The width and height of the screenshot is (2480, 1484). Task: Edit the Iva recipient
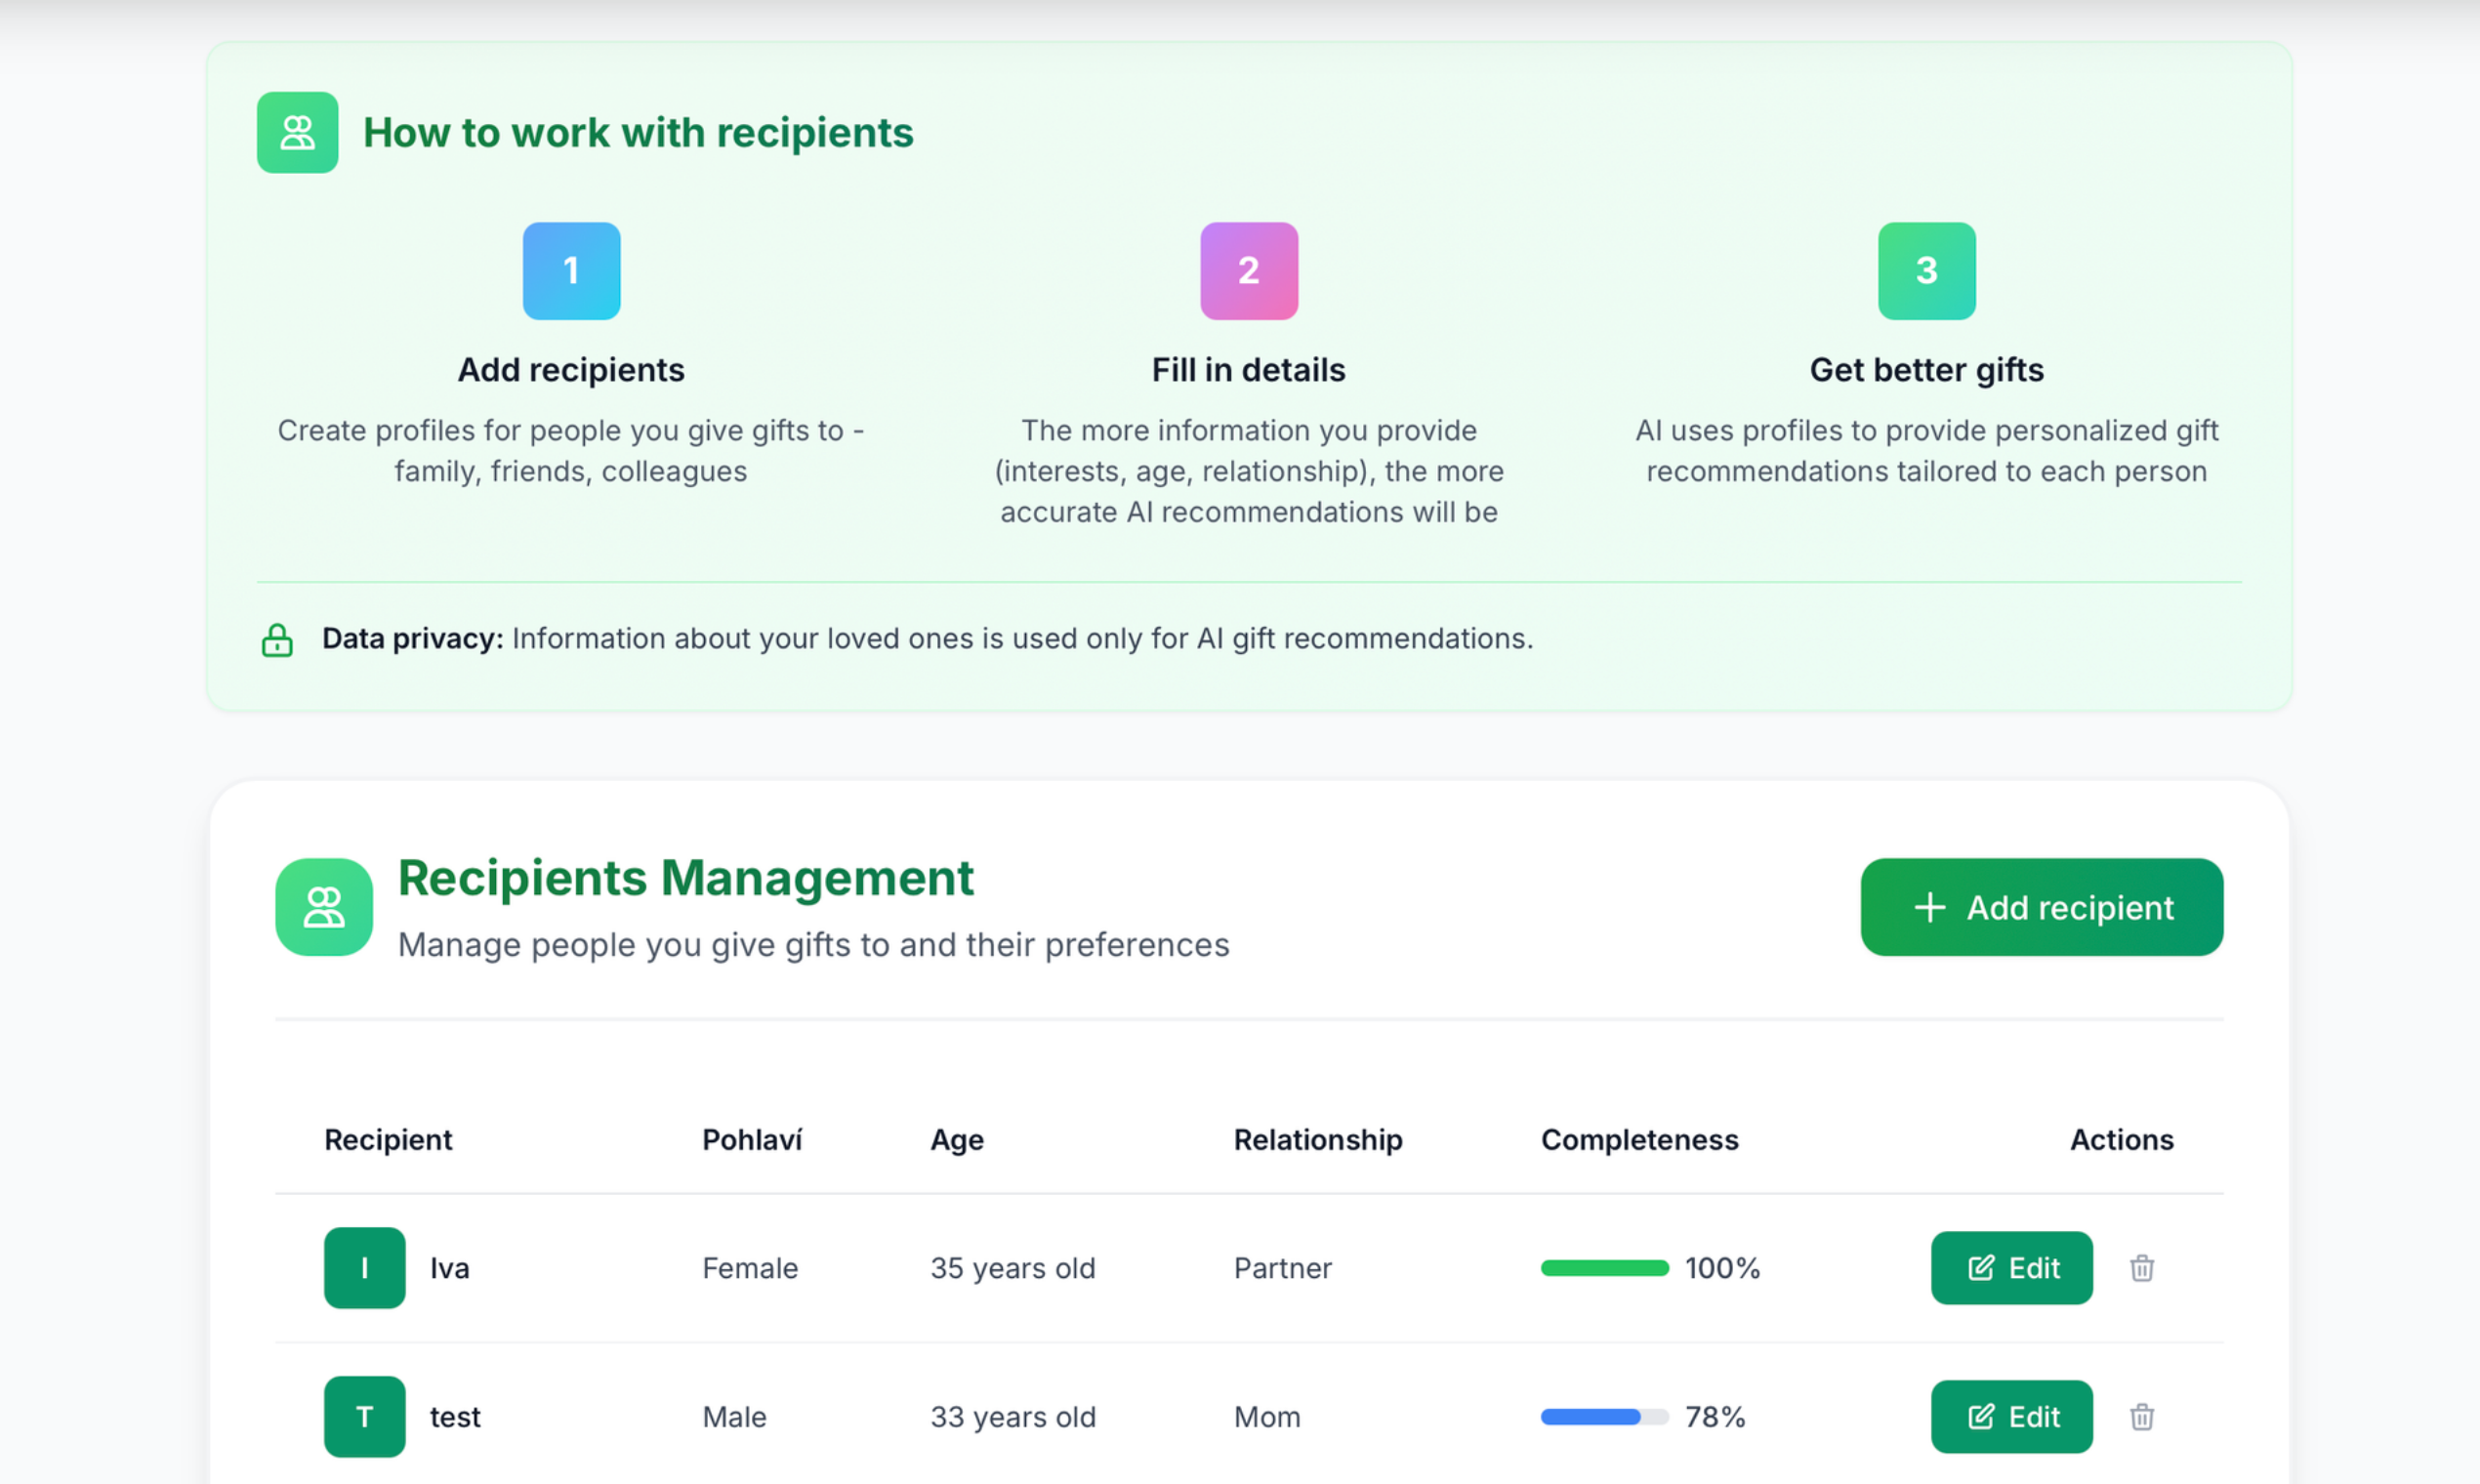(x=2010, y=1267)
